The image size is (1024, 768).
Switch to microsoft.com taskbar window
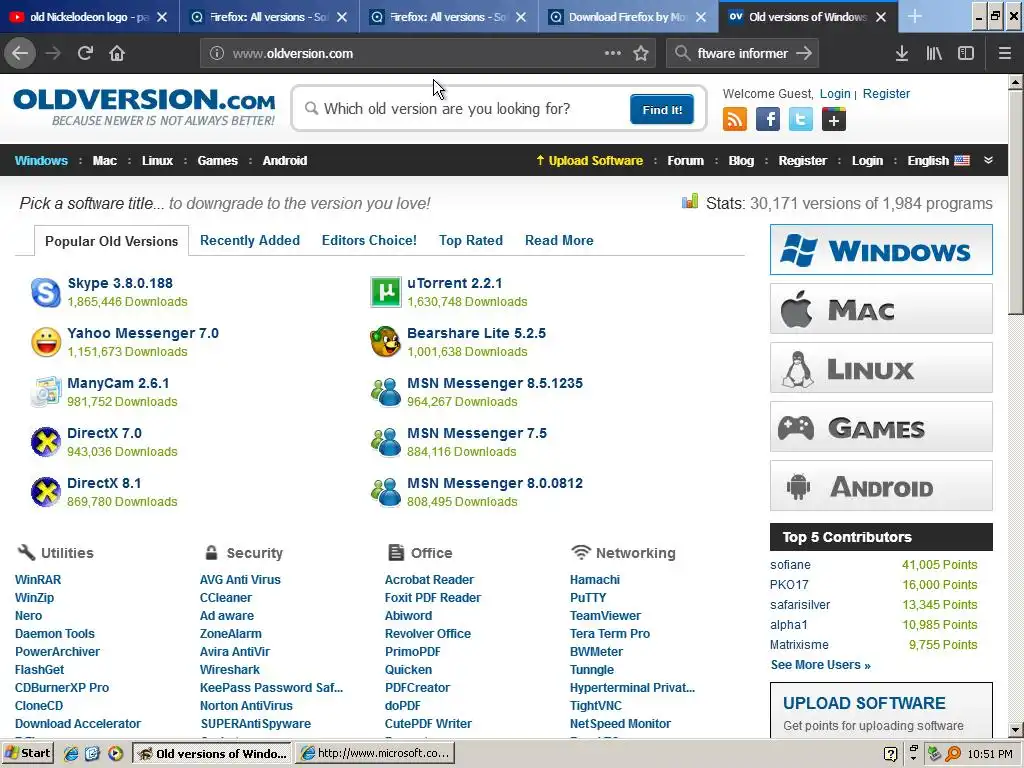click(375, 753)
